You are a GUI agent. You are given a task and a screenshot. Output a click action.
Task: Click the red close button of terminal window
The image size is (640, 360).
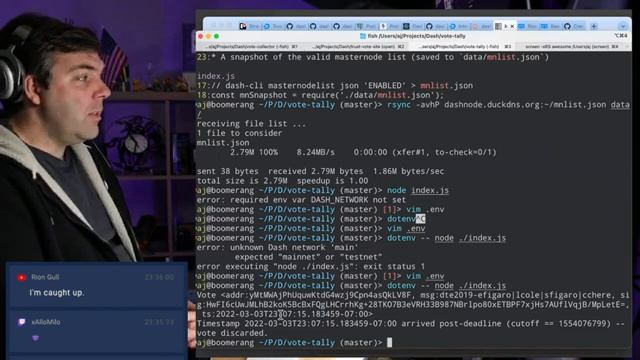tap(200, 36)
